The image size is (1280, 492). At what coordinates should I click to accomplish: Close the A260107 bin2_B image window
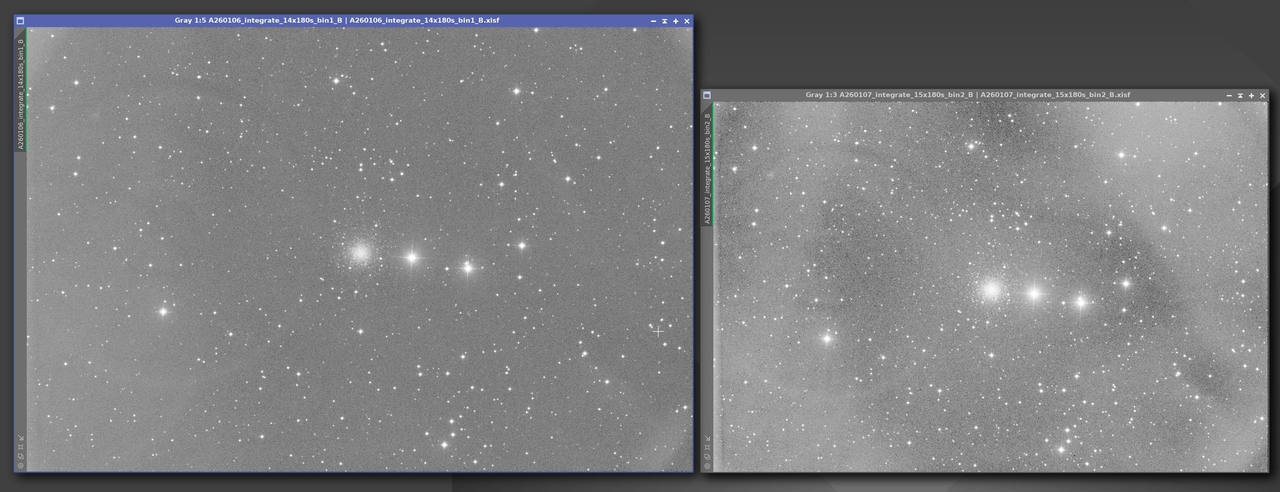[1263, 95]
